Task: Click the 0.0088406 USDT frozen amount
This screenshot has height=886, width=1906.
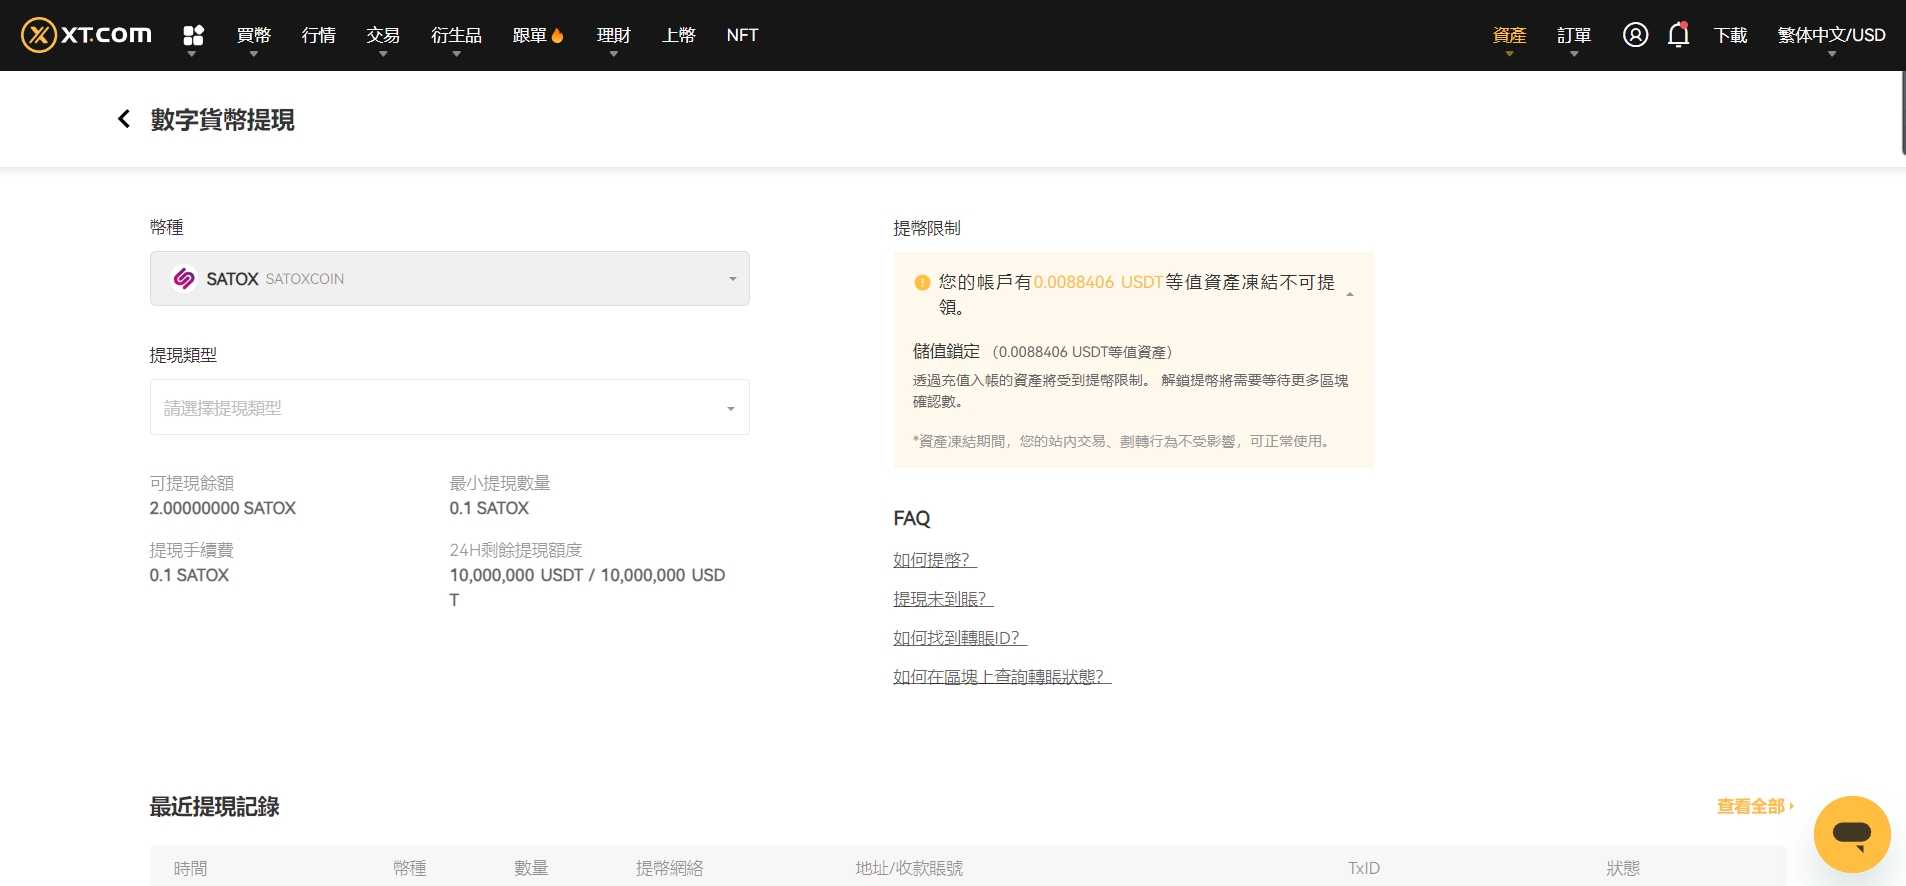Action: 1098,282
